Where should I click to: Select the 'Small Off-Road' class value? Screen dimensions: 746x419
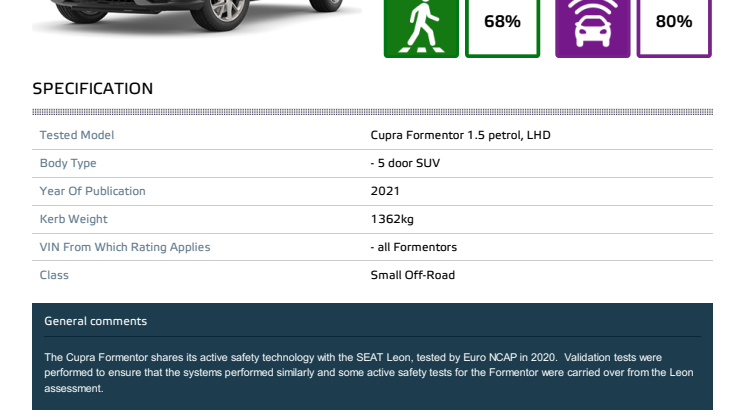click(412, 275)
